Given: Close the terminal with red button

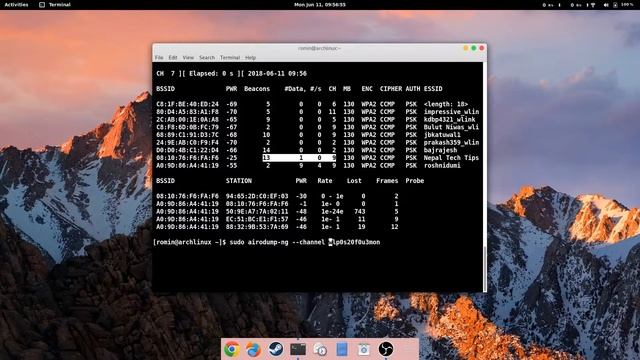Looking at the screenshot, I should (482, 48).
